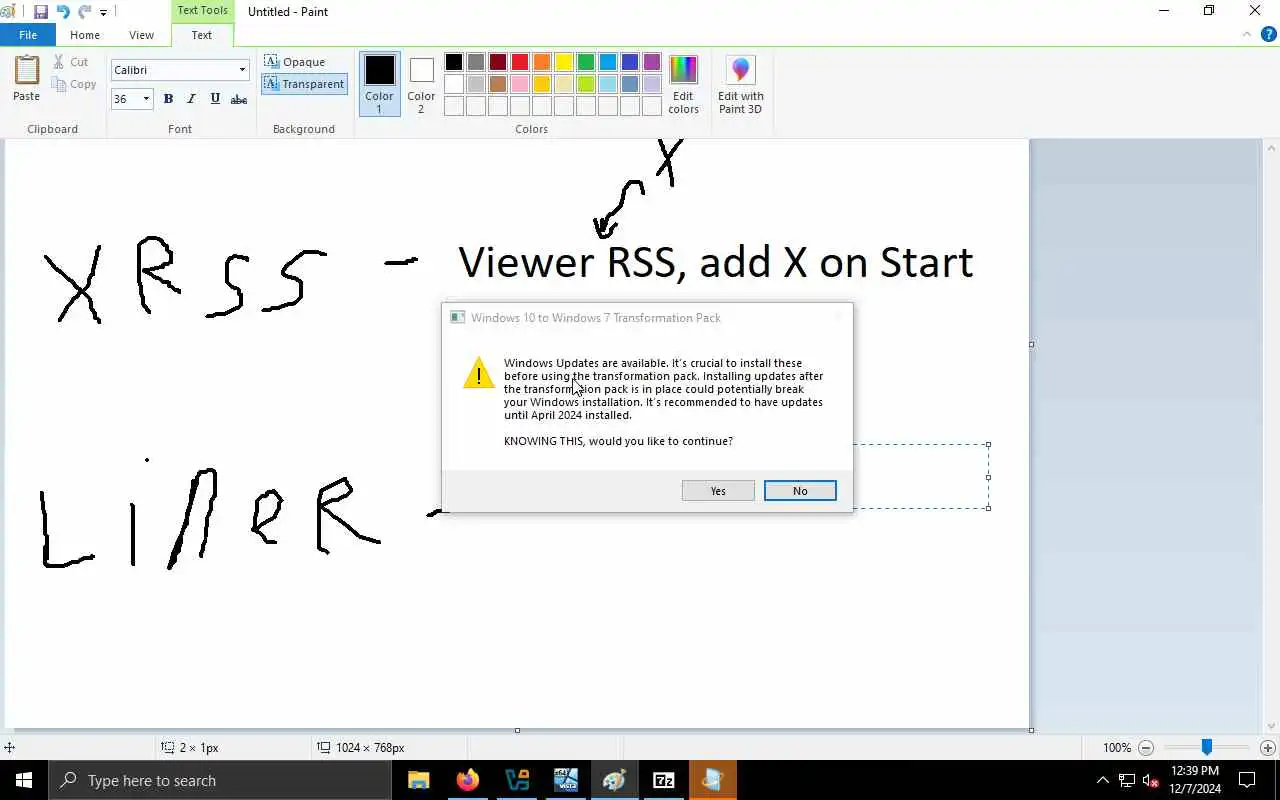Open the File menu
The height and width of the screenshot is (800, 1280).
pos(28,35)
